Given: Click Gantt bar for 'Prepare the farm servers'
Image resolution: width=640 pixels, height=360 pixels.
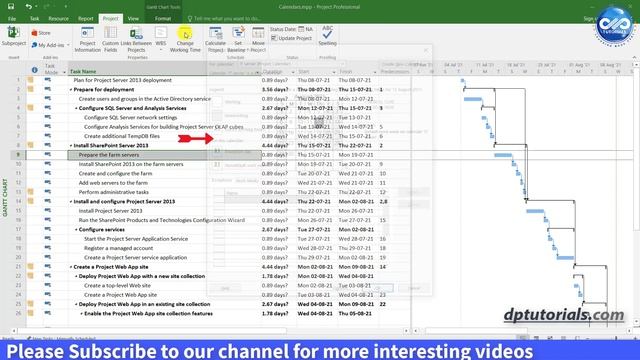Looking at the screenshot, I should point(503,155).
